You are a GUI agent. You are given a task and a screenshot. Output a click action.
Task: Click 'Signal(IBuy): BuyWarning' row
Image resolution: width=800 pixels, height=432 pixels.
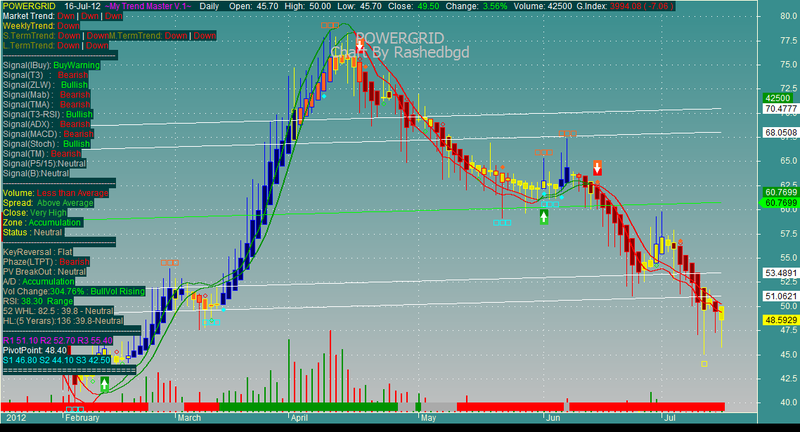pos(52,65)
